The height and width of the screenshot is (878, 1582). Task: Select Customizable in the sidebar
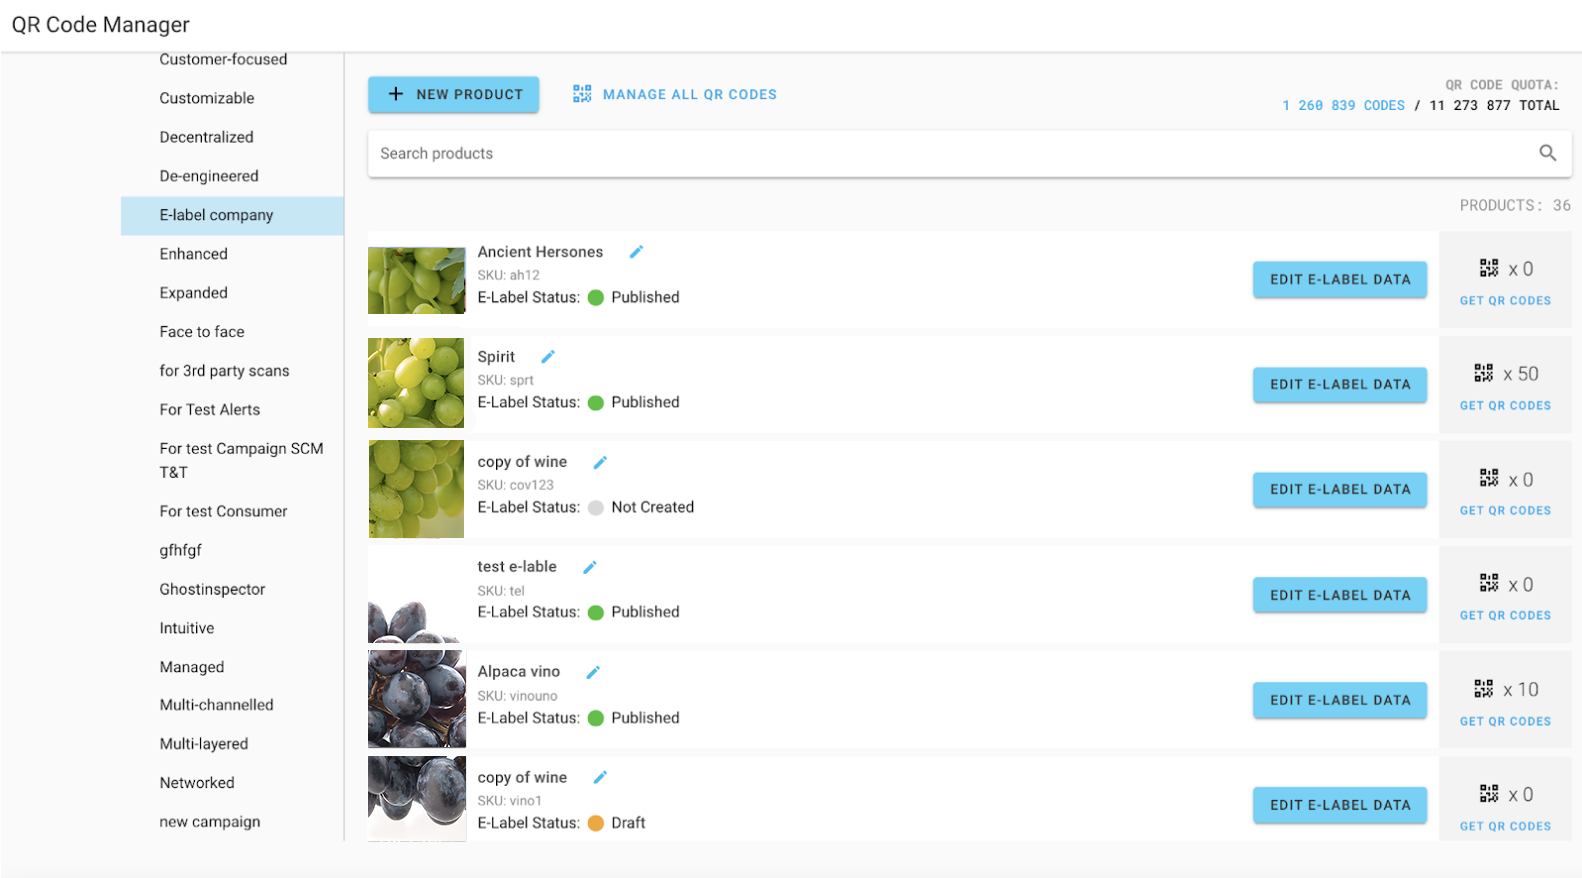tap(207, 98)
